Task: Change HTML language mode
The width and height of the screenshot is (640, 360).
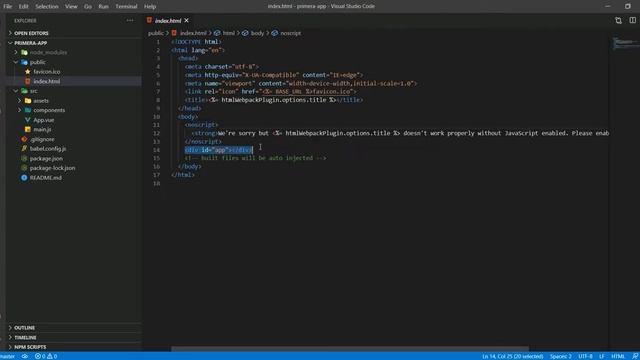Action: coord(618,356)
